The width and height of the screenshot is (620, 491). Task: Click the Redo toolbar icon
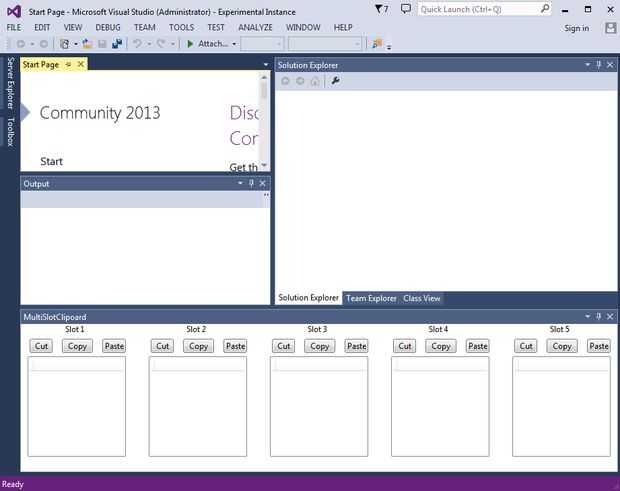(161, 43)
